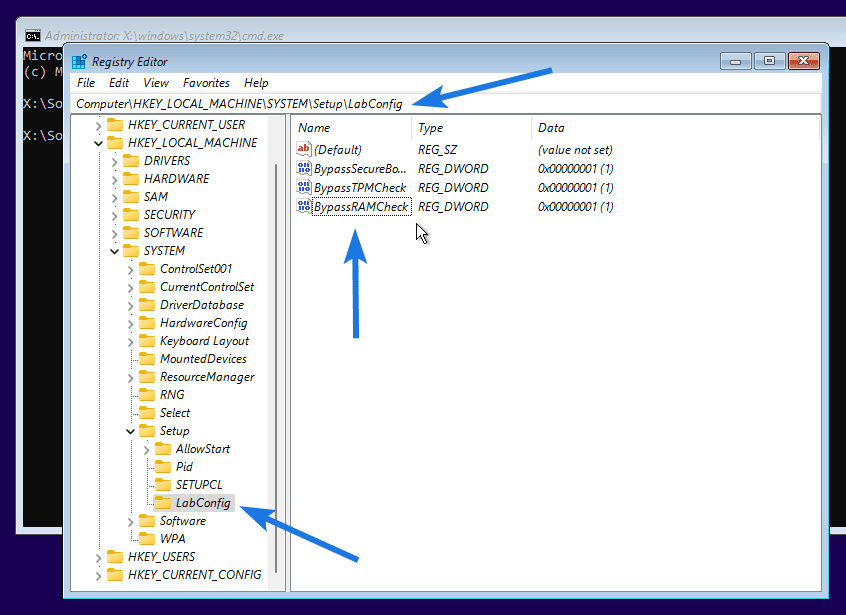Open the Edit menu
Image resolution: width=846 pixels, height=615 pixels.
[119, 83]
